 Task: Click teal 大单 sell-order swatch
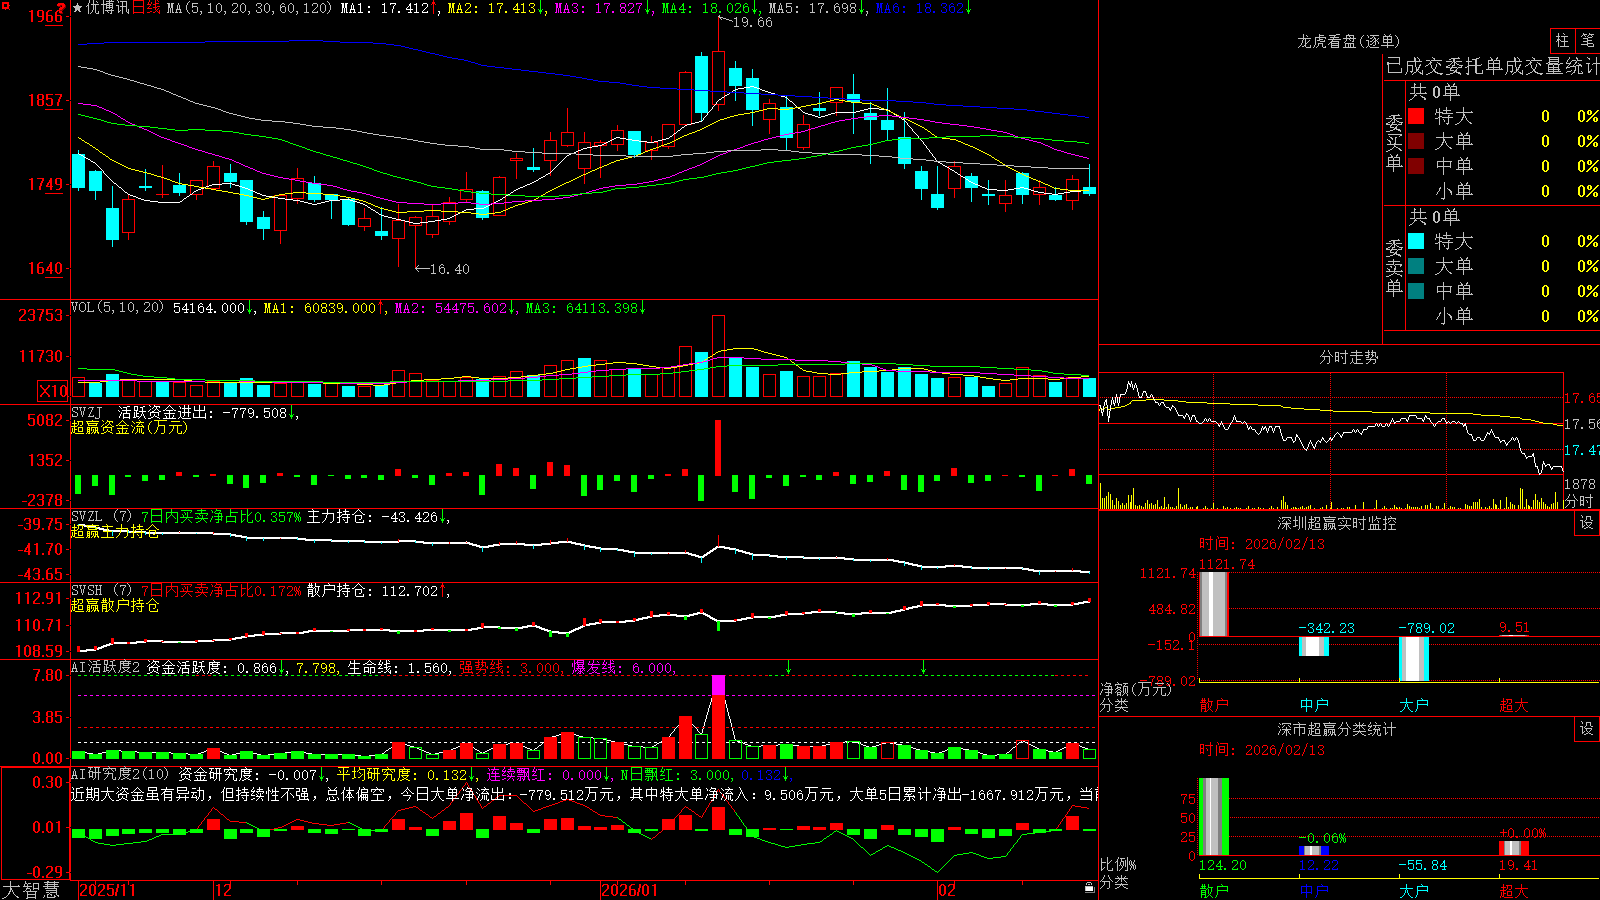coord(1416,266)
